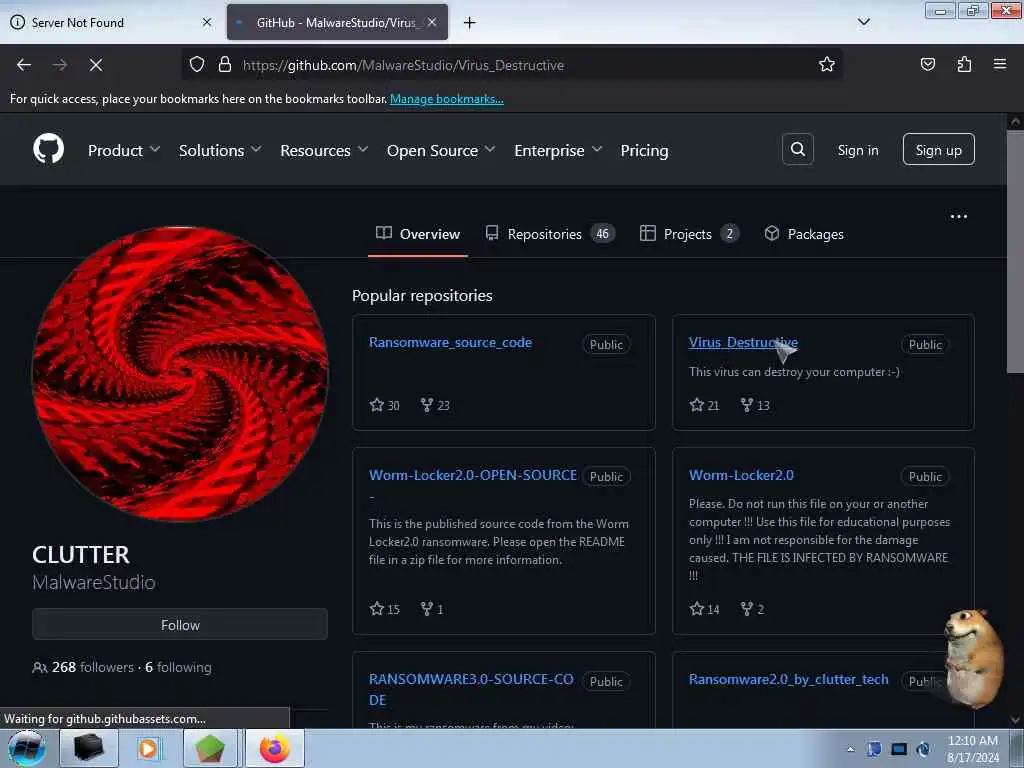Click the 2 forks on Worm-Locker2.0
Viewport: 1024px width, 768px height.
(x=752, y=609)
